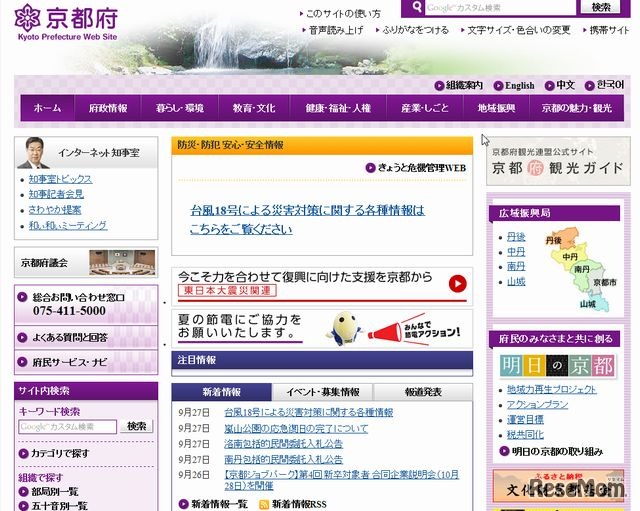Switch to the 報道発表 tab
640x511 pixels.
coord(423,392)
